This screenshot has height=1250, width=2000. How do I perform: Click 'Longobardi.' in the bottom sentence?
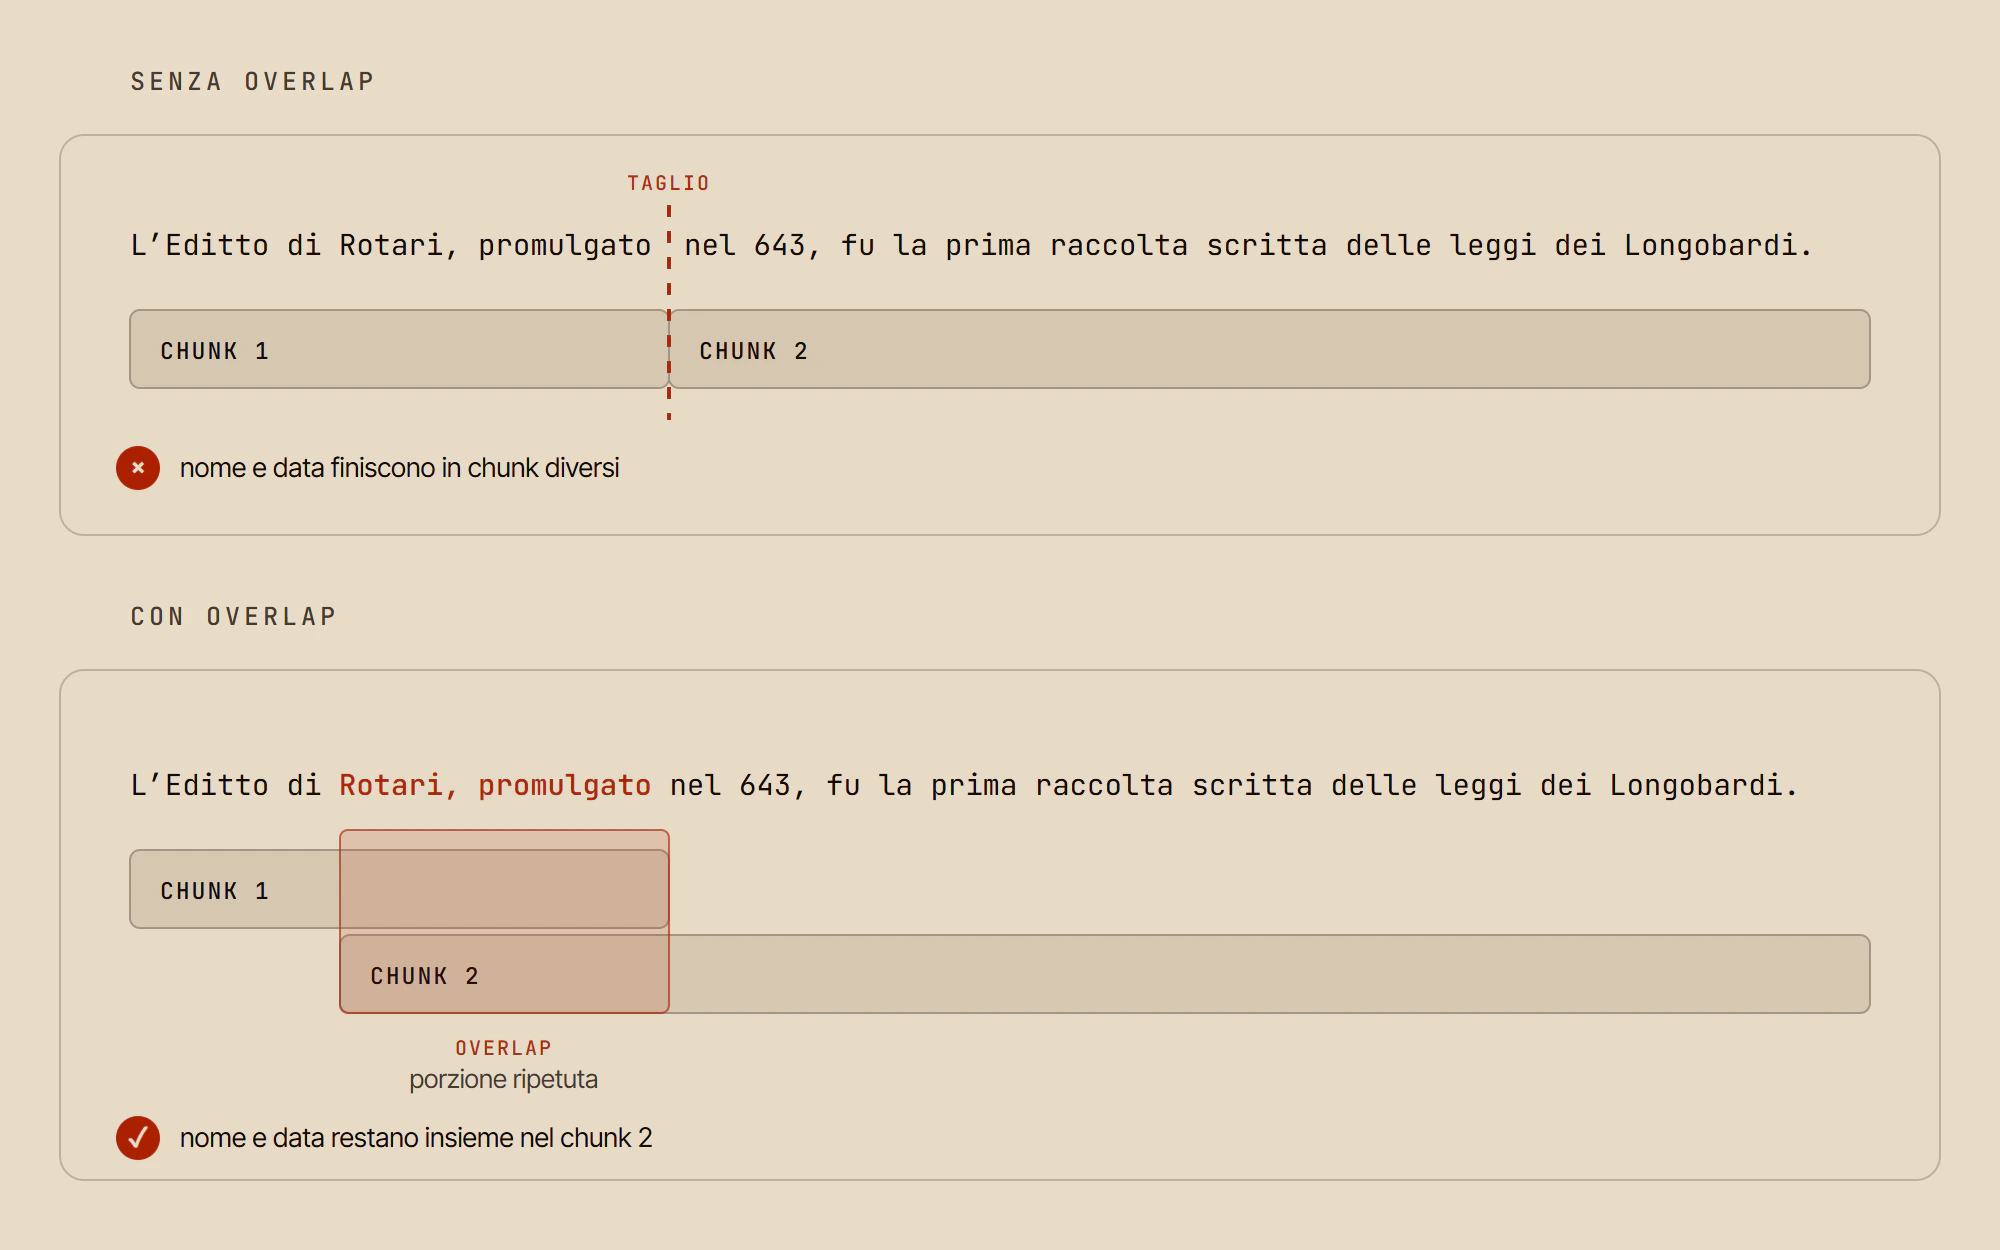[1704, 785]
